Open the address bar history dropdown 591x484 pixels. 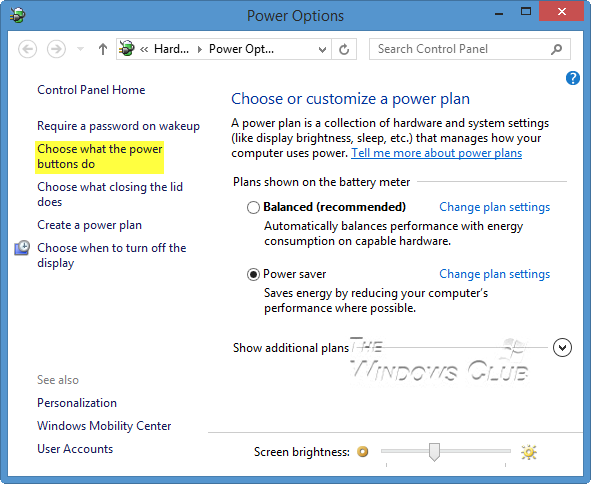[322, 49]
